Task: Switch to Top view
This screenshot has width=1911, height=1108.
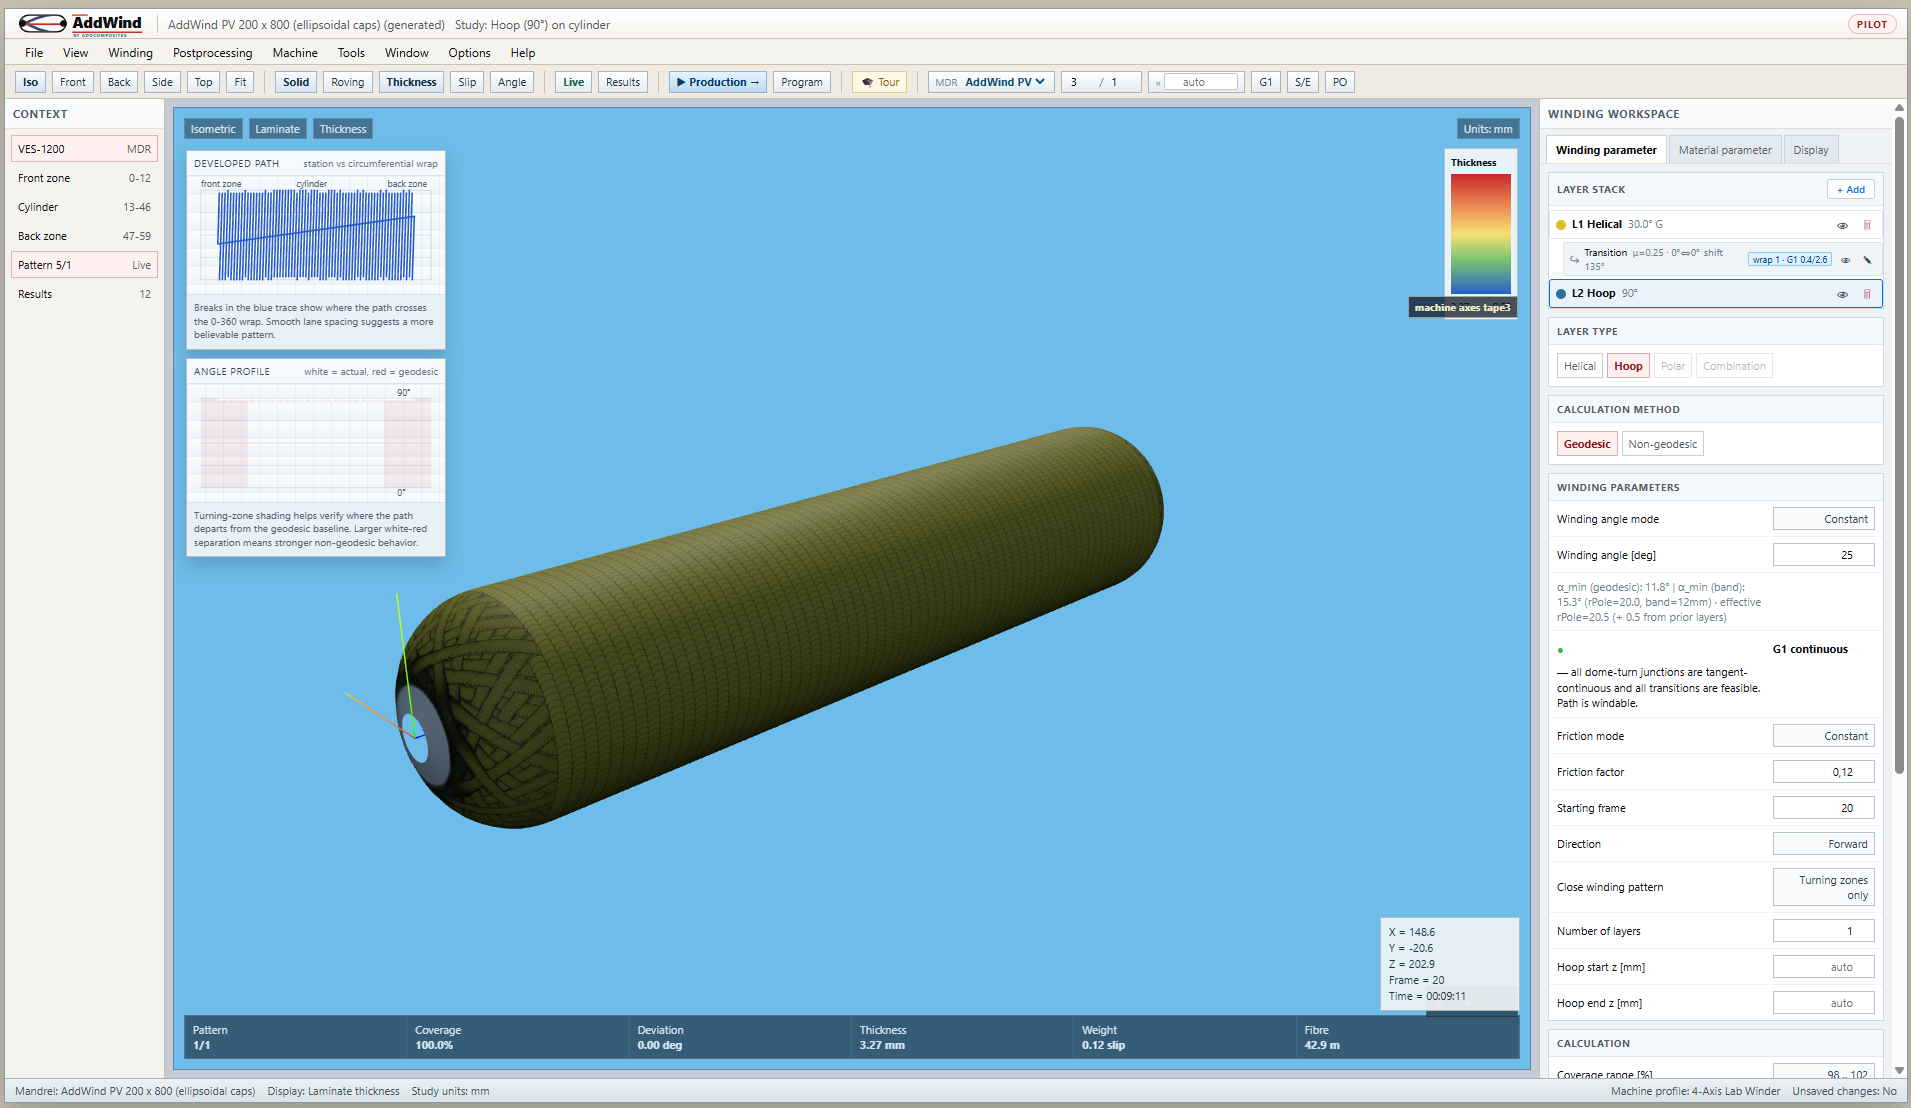Action: point(203,82)
